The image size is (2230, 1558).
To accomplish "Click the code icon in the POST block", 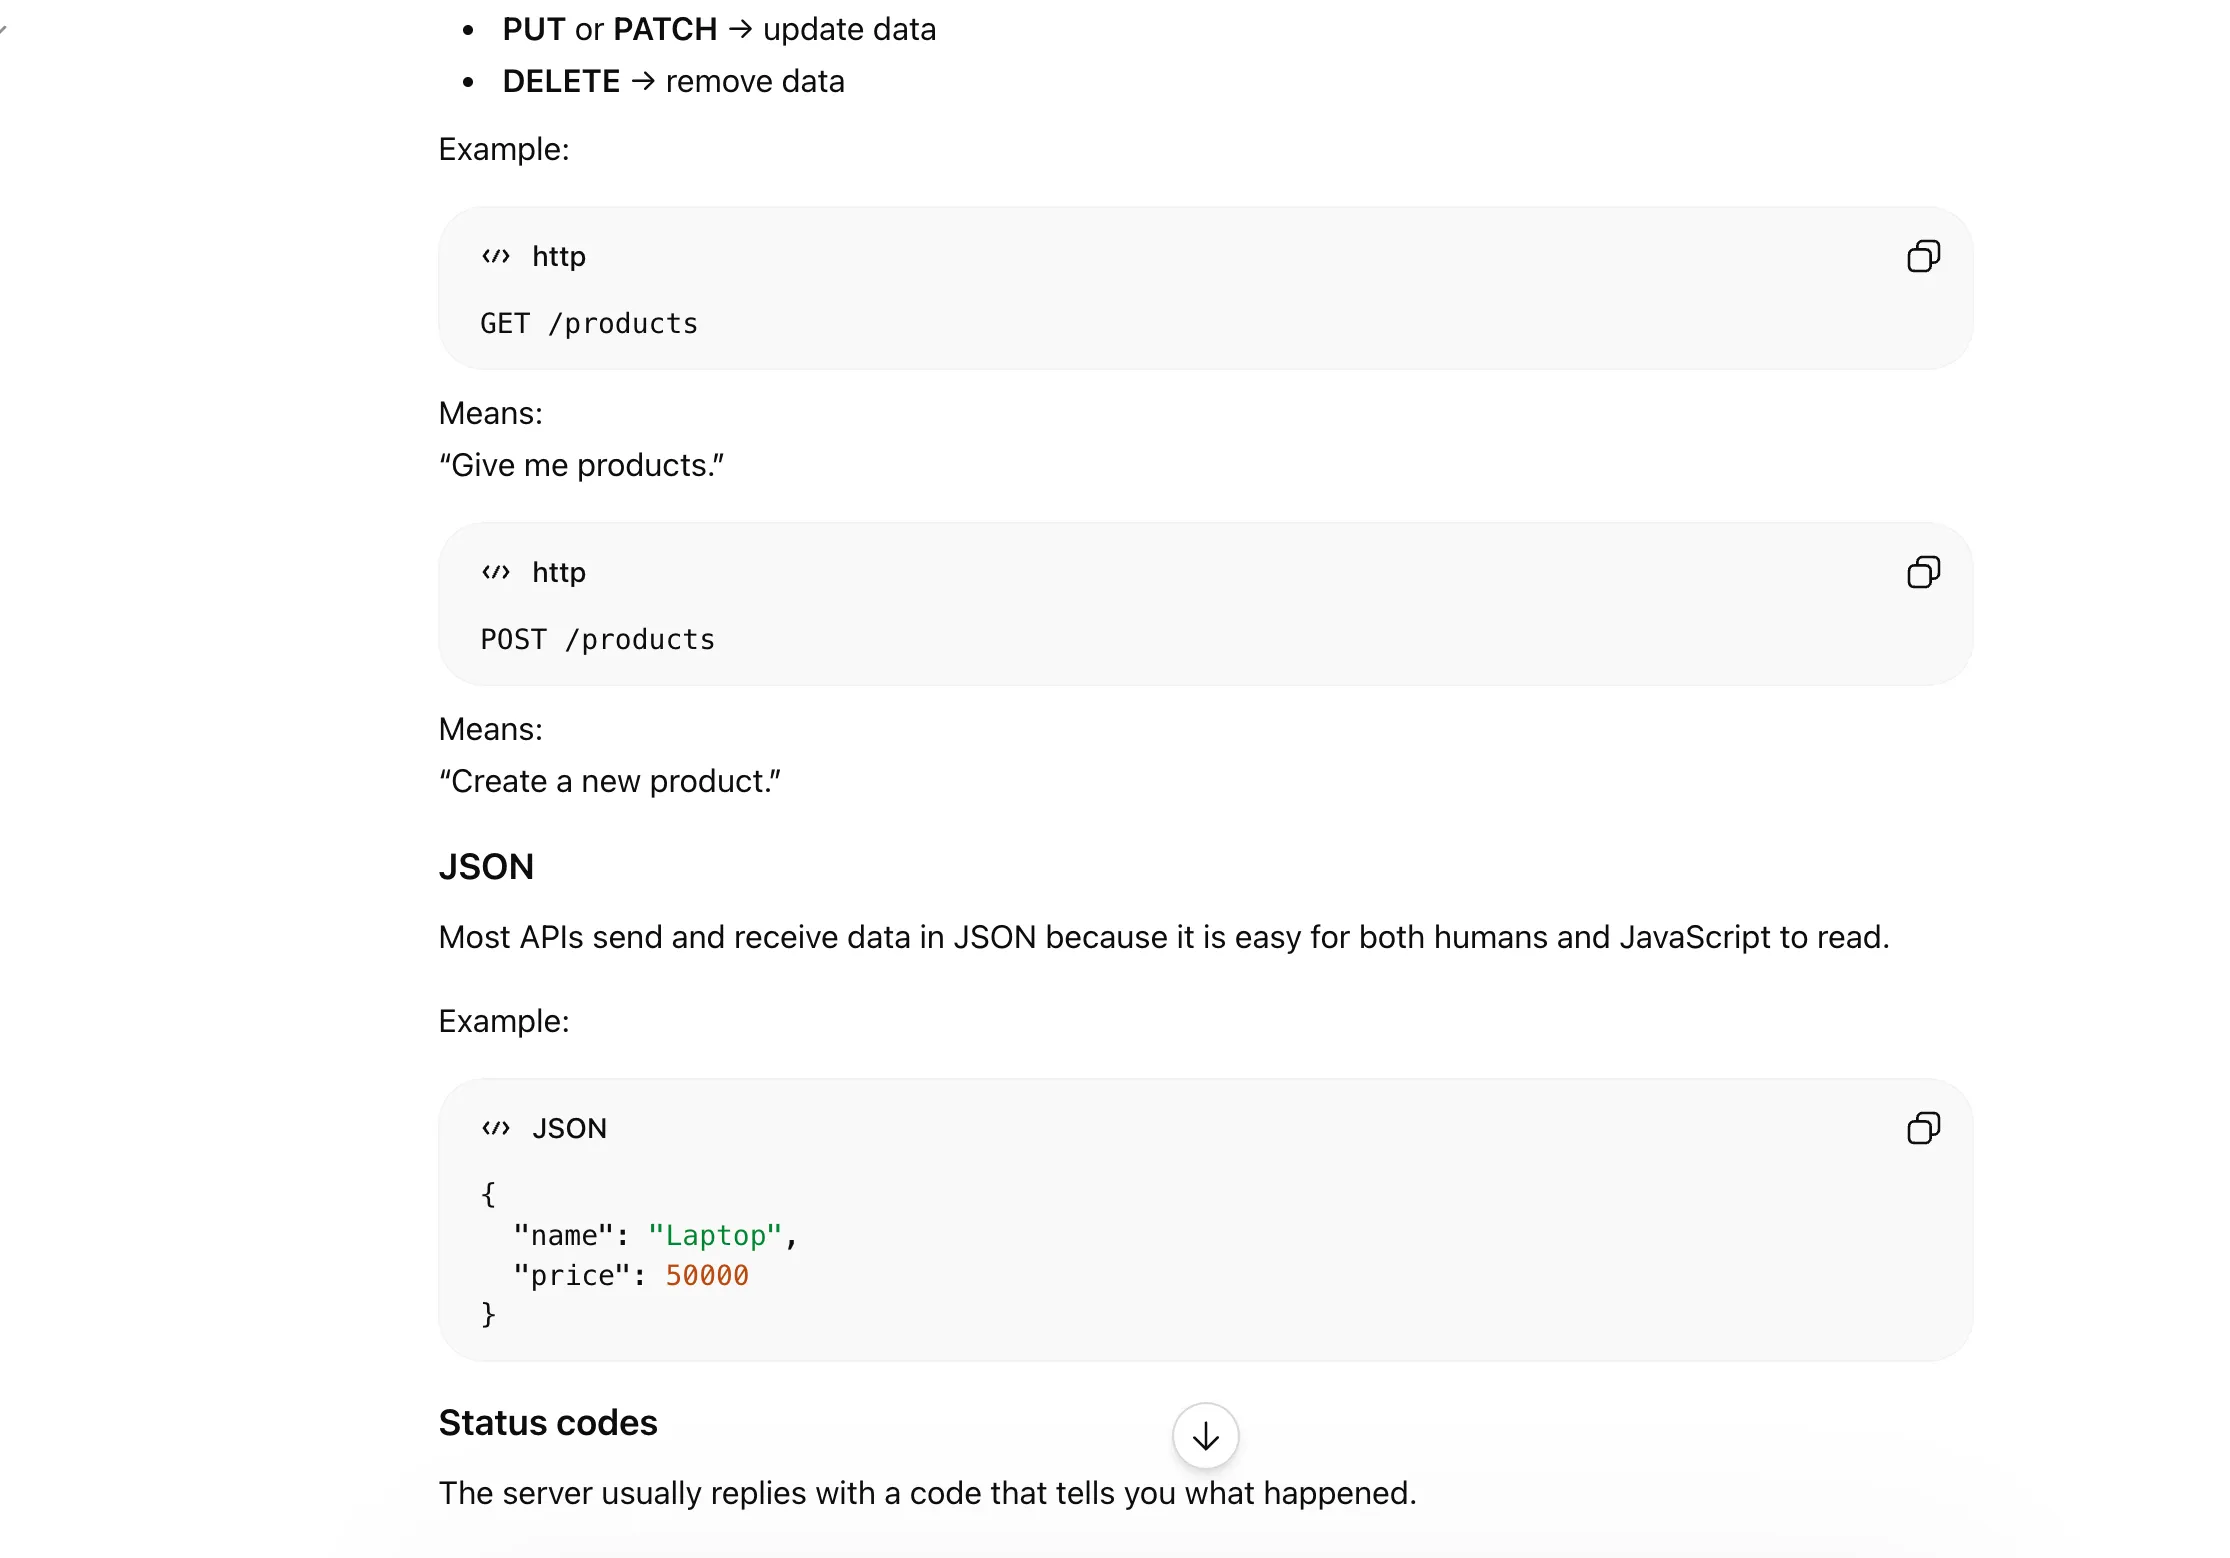I will click(496, 573).
